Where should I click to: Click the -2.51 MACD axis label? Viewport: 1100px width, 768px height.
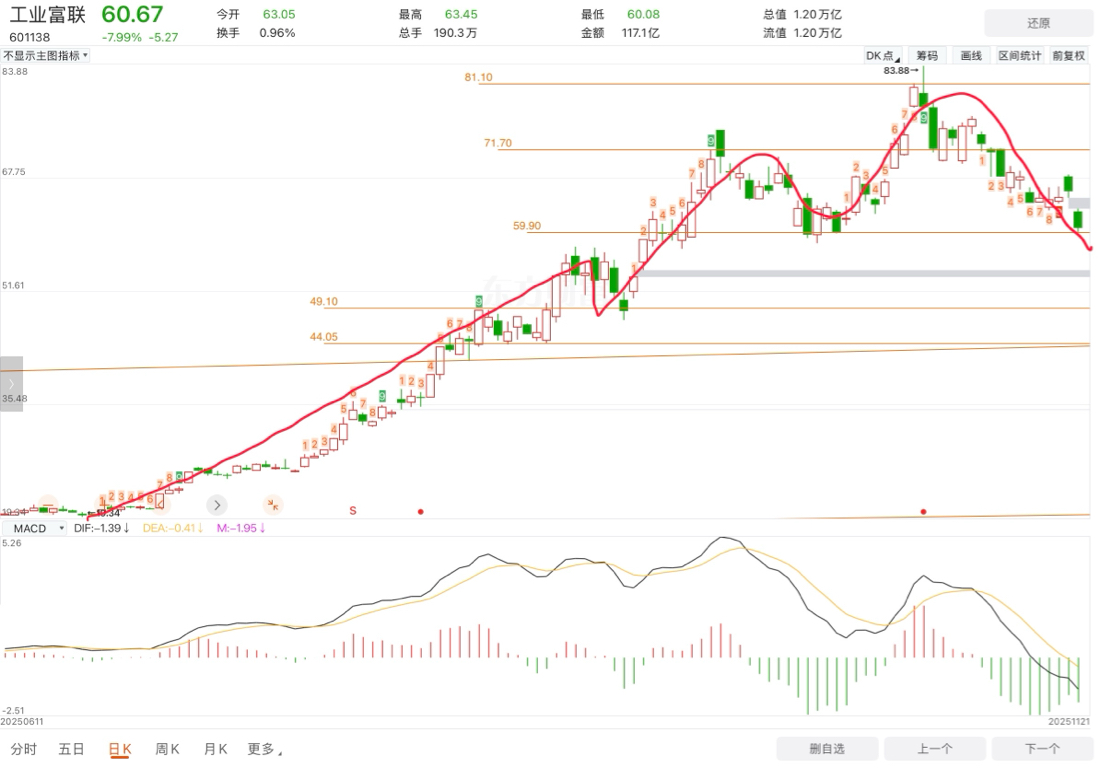(13, 710)
